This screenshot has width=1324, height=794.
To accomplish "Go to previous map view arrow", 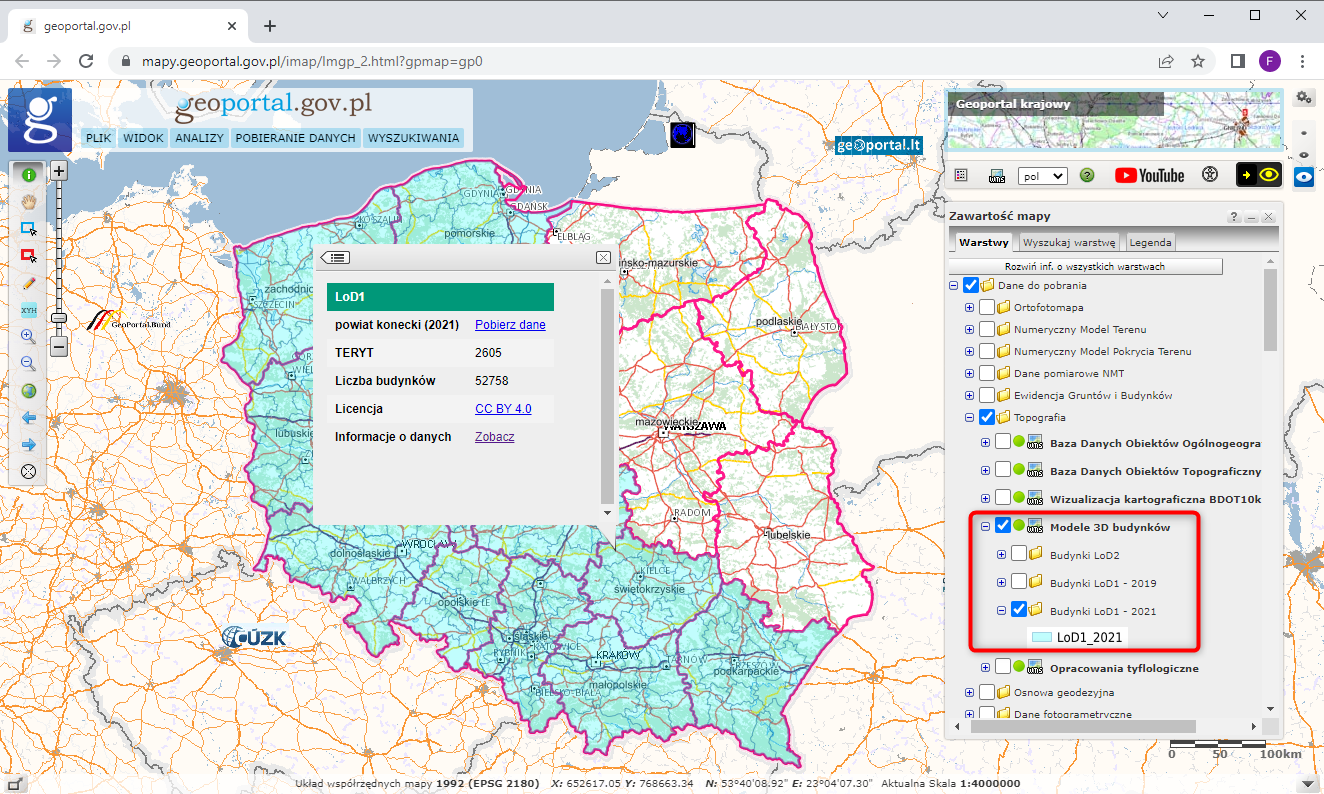I will (29, 418).
